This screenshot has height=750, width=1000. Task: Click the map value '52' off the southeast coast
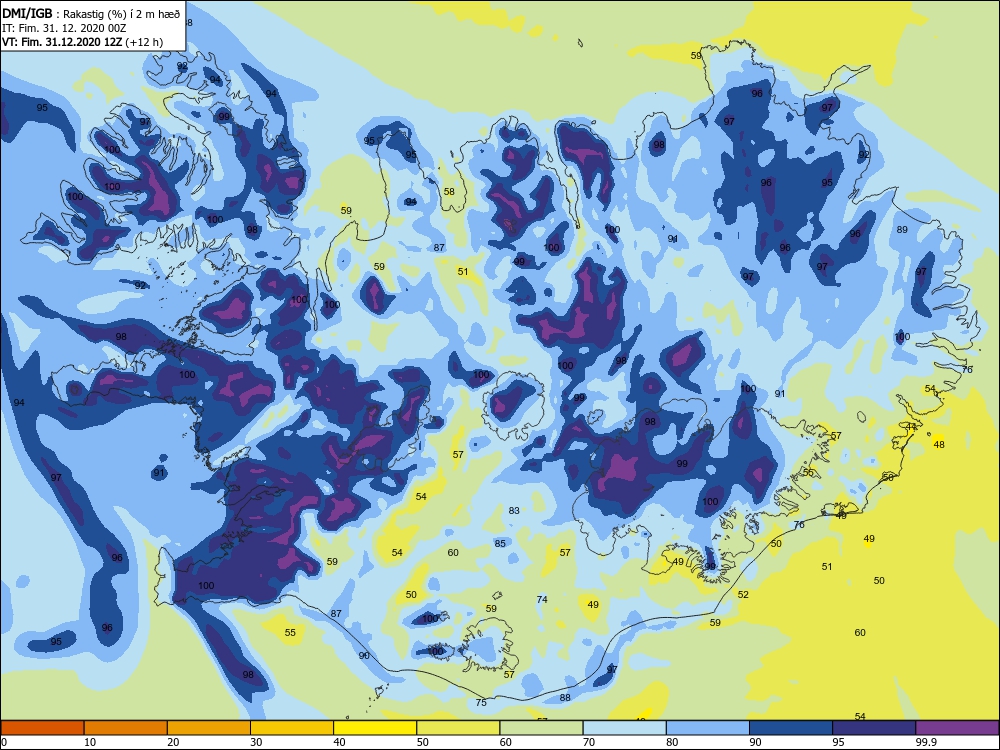[x=743, y=594]
